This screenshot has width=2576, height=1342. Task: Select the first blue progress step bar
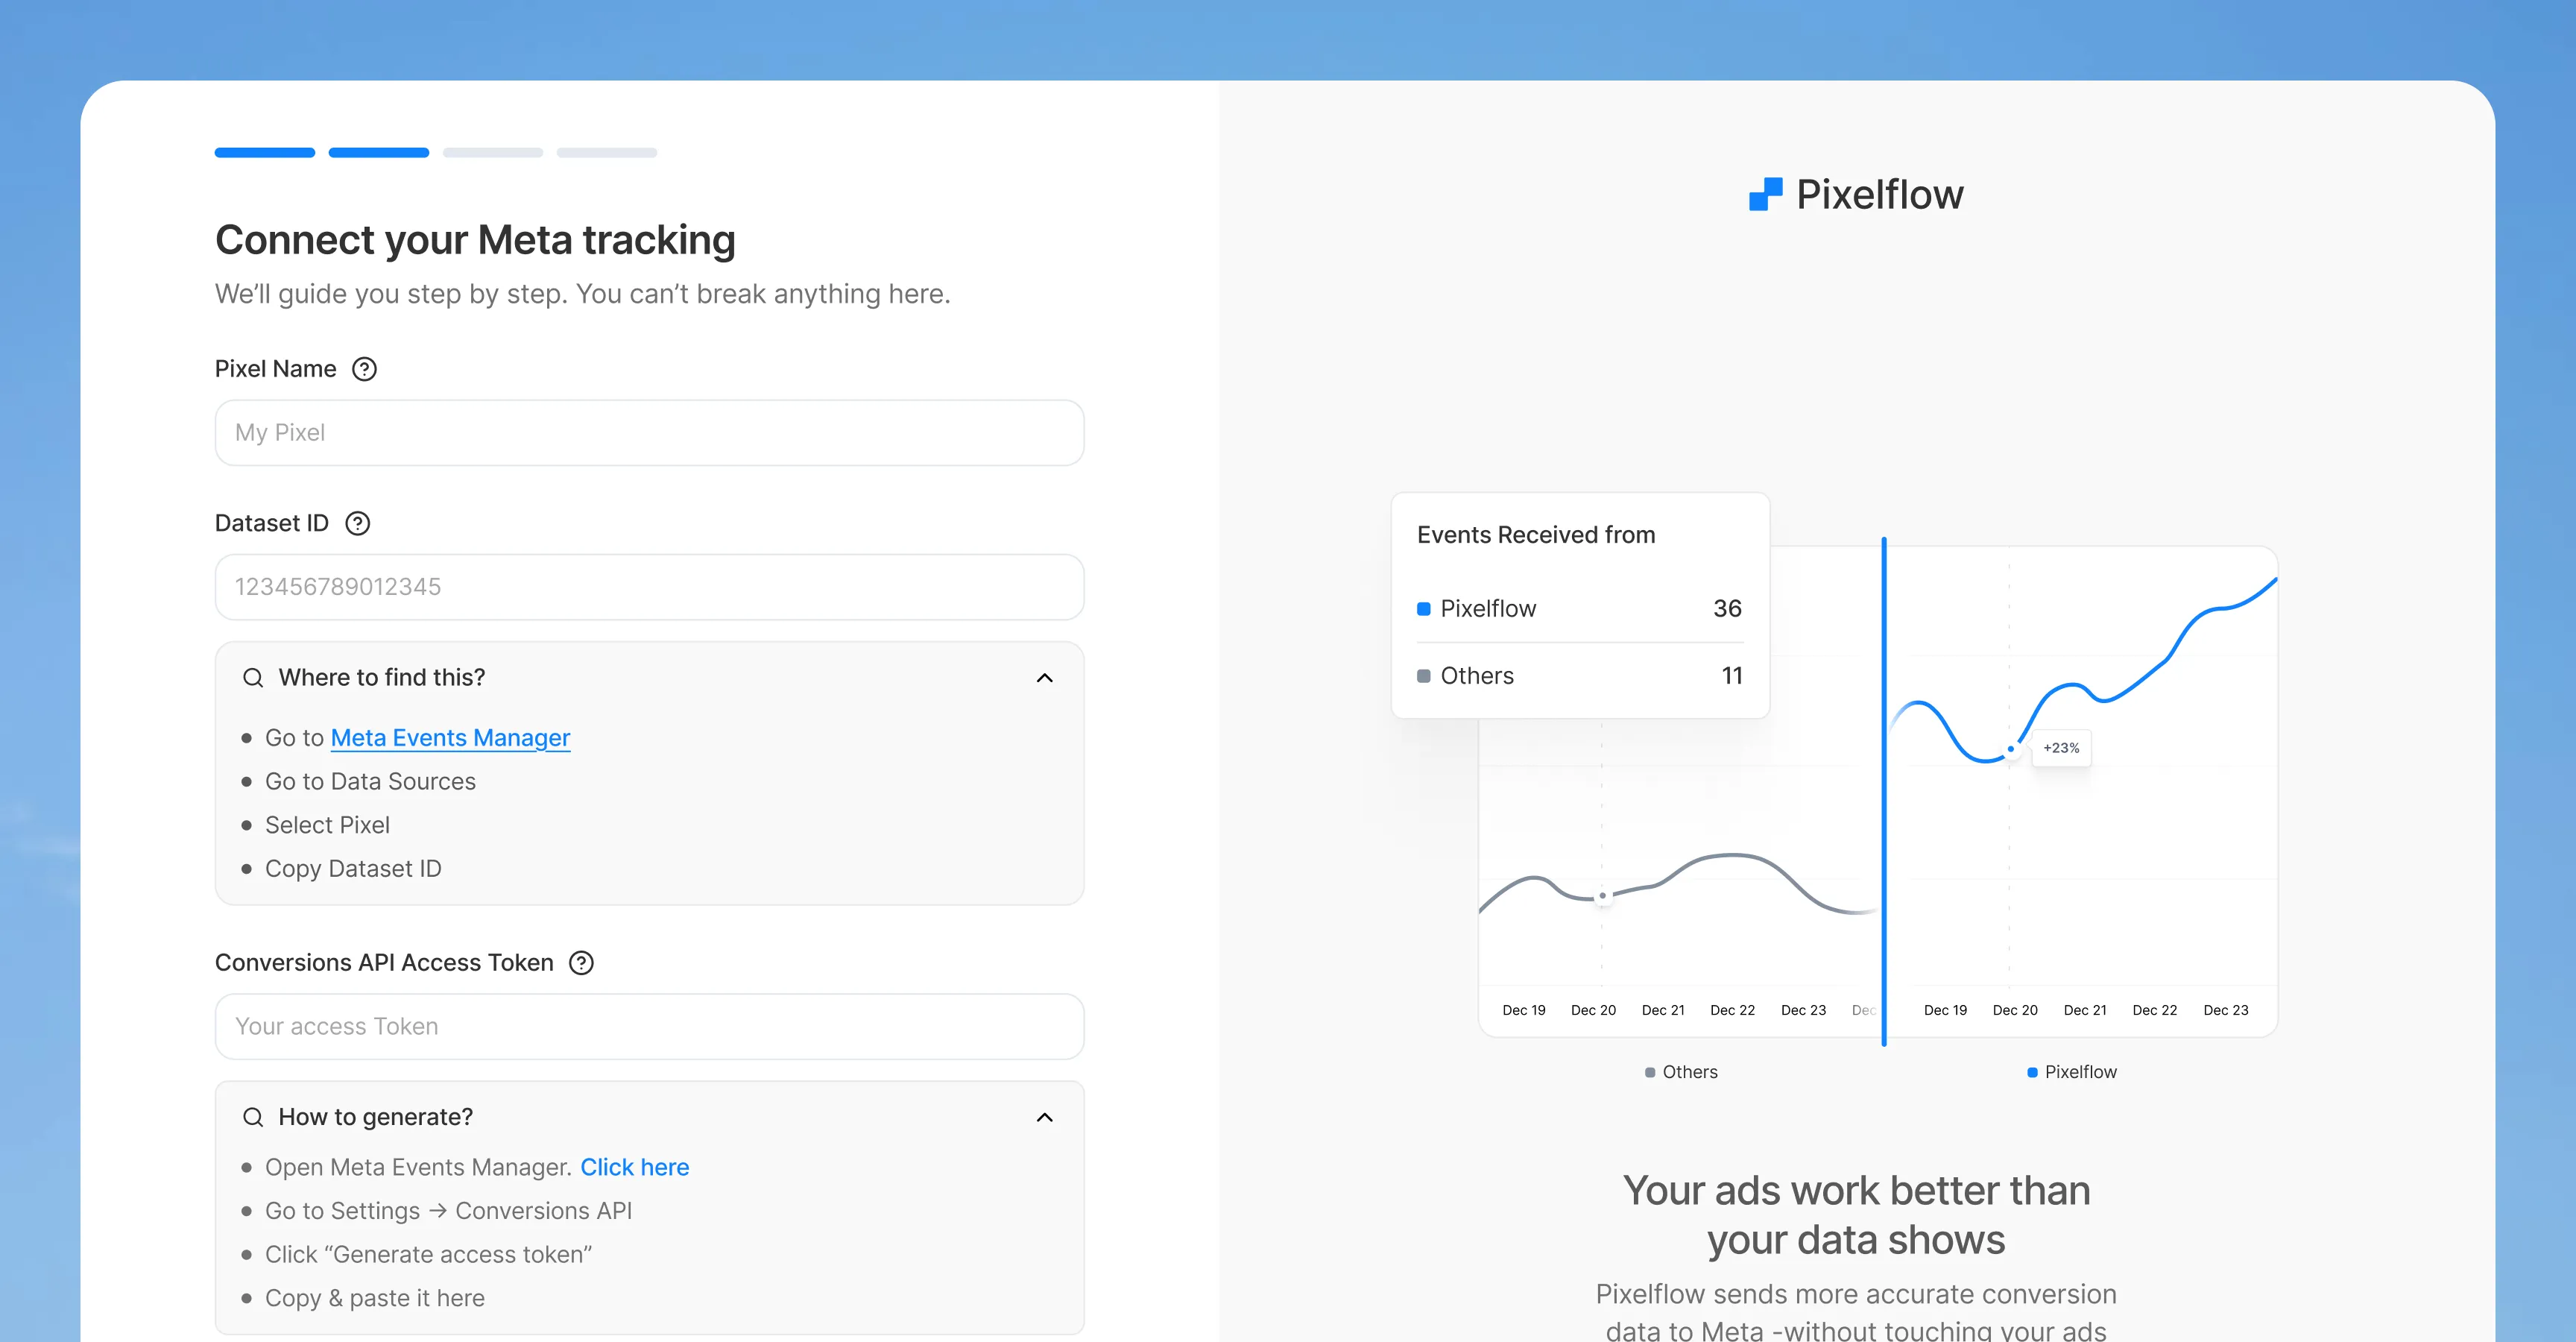click(264, 152)
